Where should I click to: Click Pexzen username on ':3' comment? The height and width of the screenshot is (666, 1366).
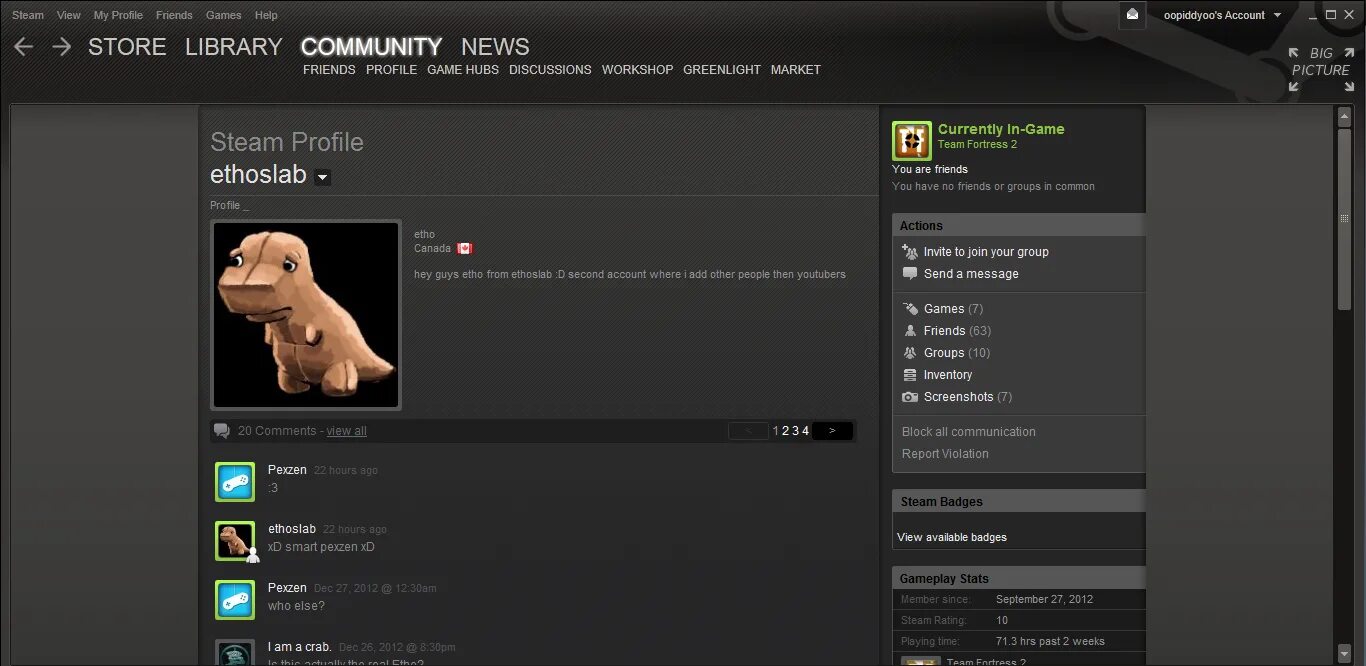[287, 469]
